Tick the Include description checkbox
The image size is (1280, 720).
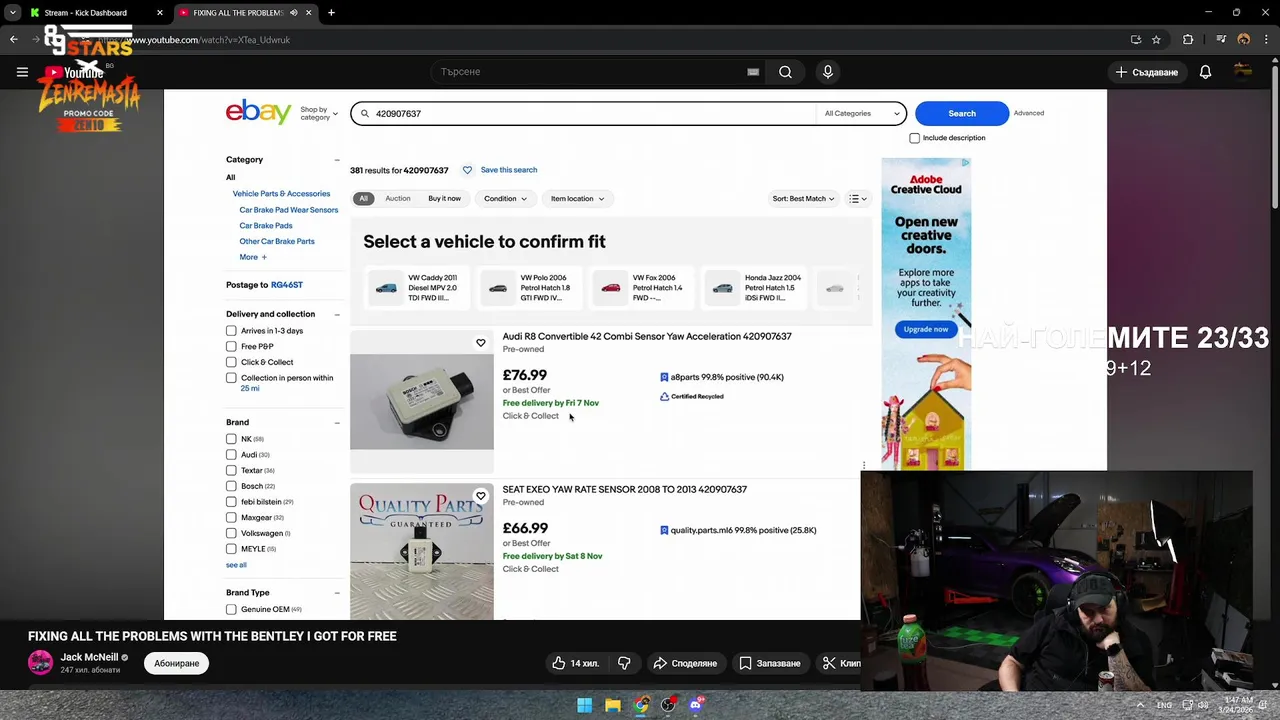[914, 138]
